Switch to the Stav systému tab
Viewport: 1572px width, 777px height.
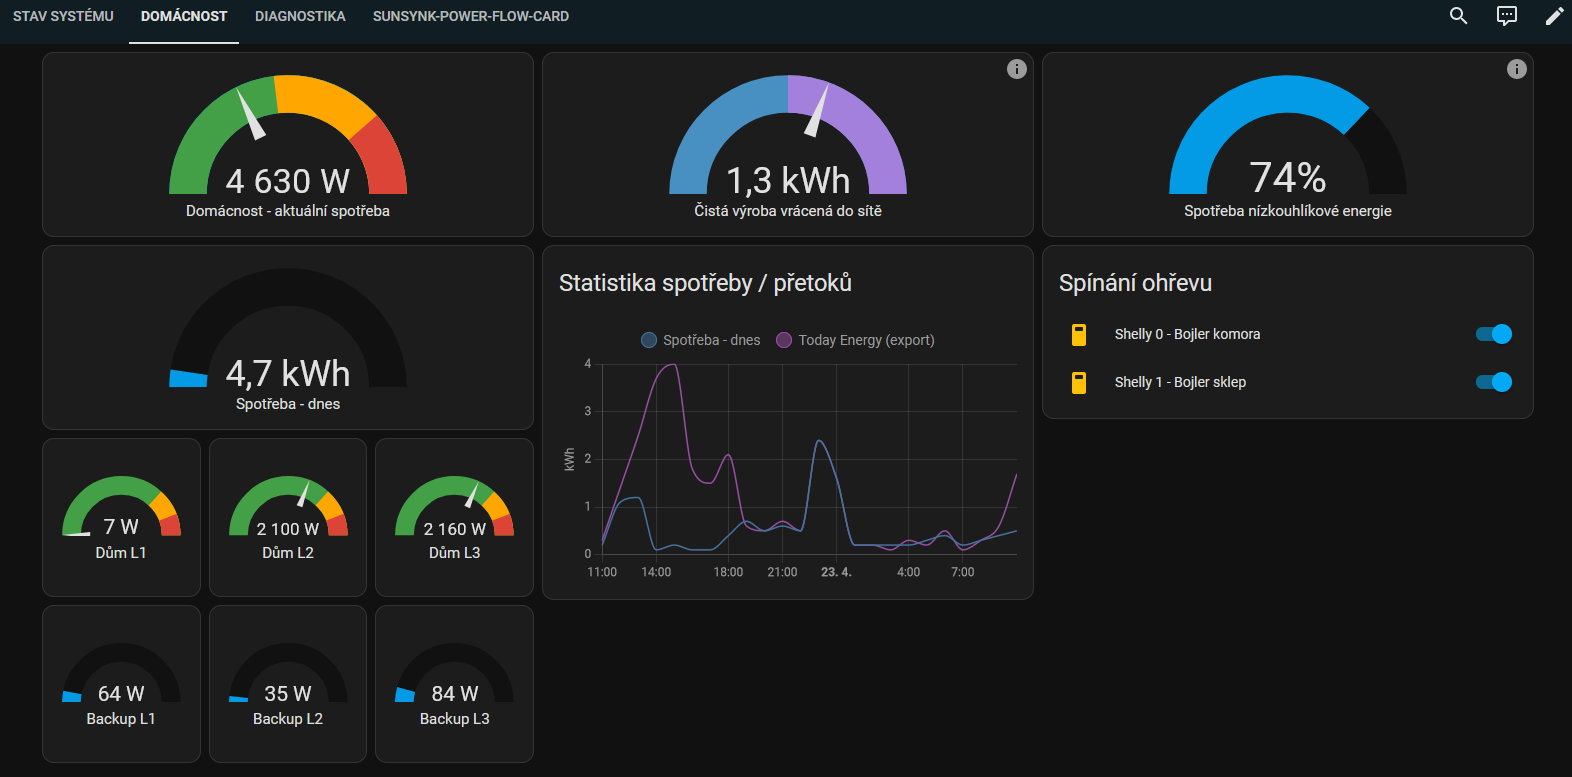point(63,16)
